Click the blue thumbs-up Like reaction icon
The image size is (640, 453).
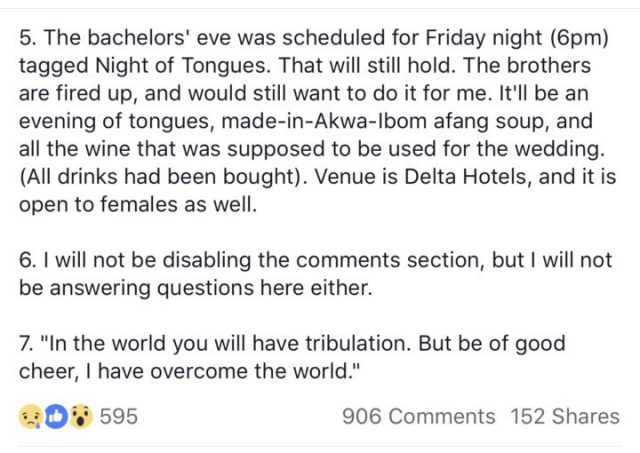point(55,416)
